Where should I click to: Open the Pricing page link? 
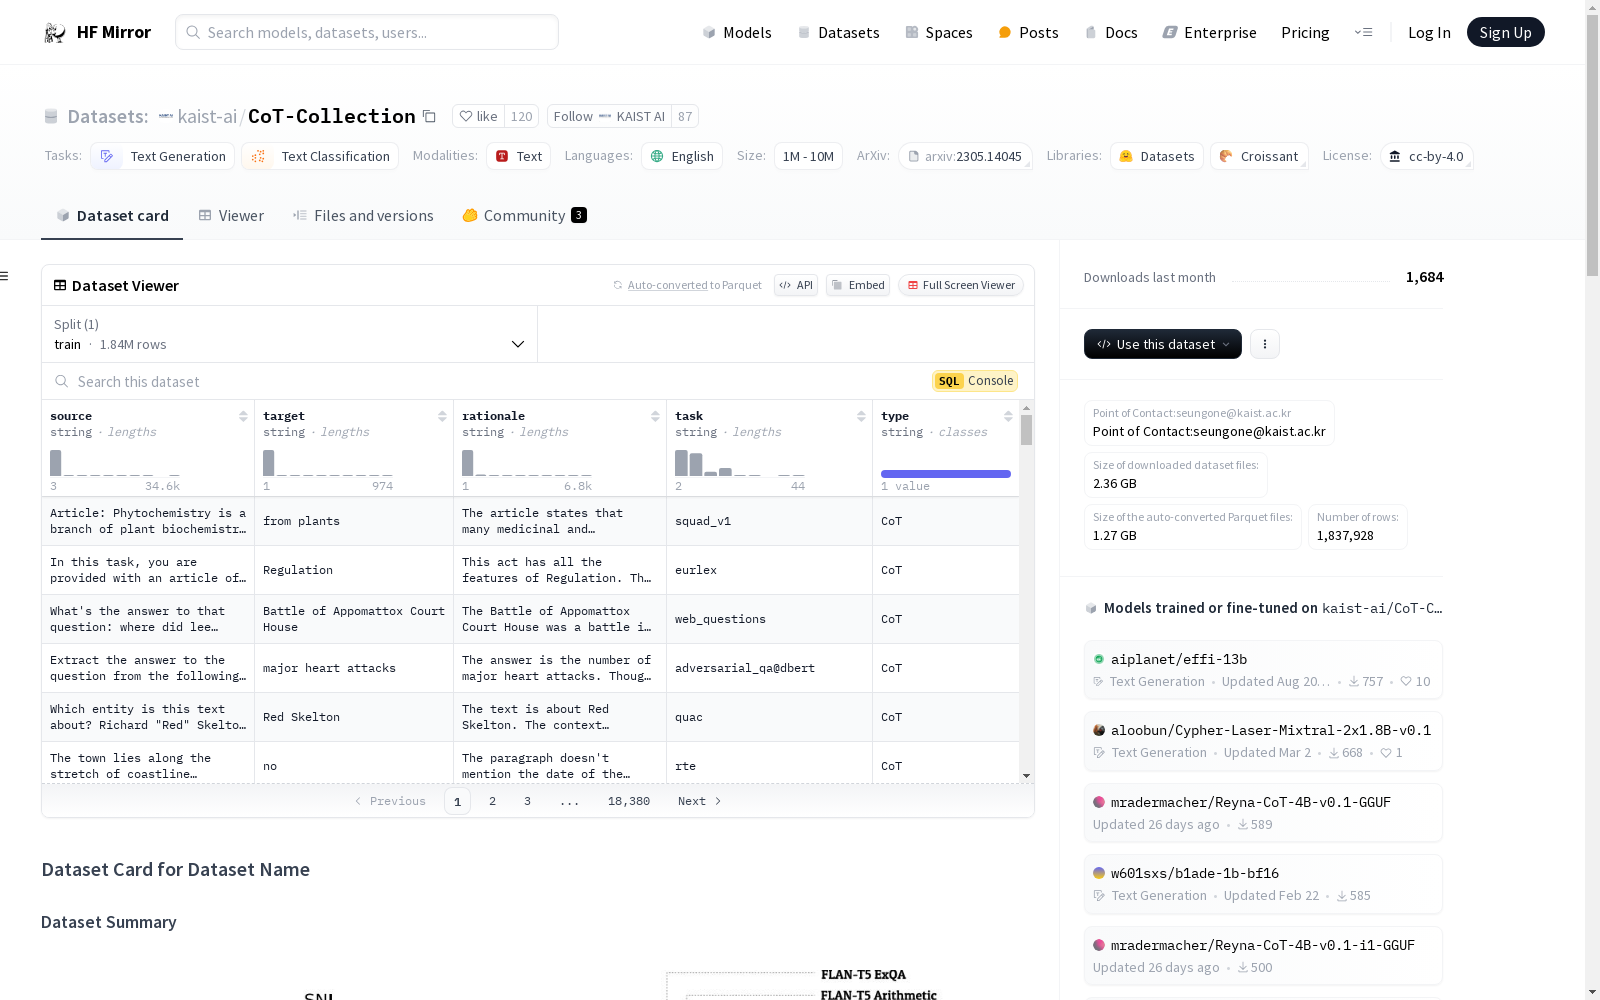click(1305, 33)
